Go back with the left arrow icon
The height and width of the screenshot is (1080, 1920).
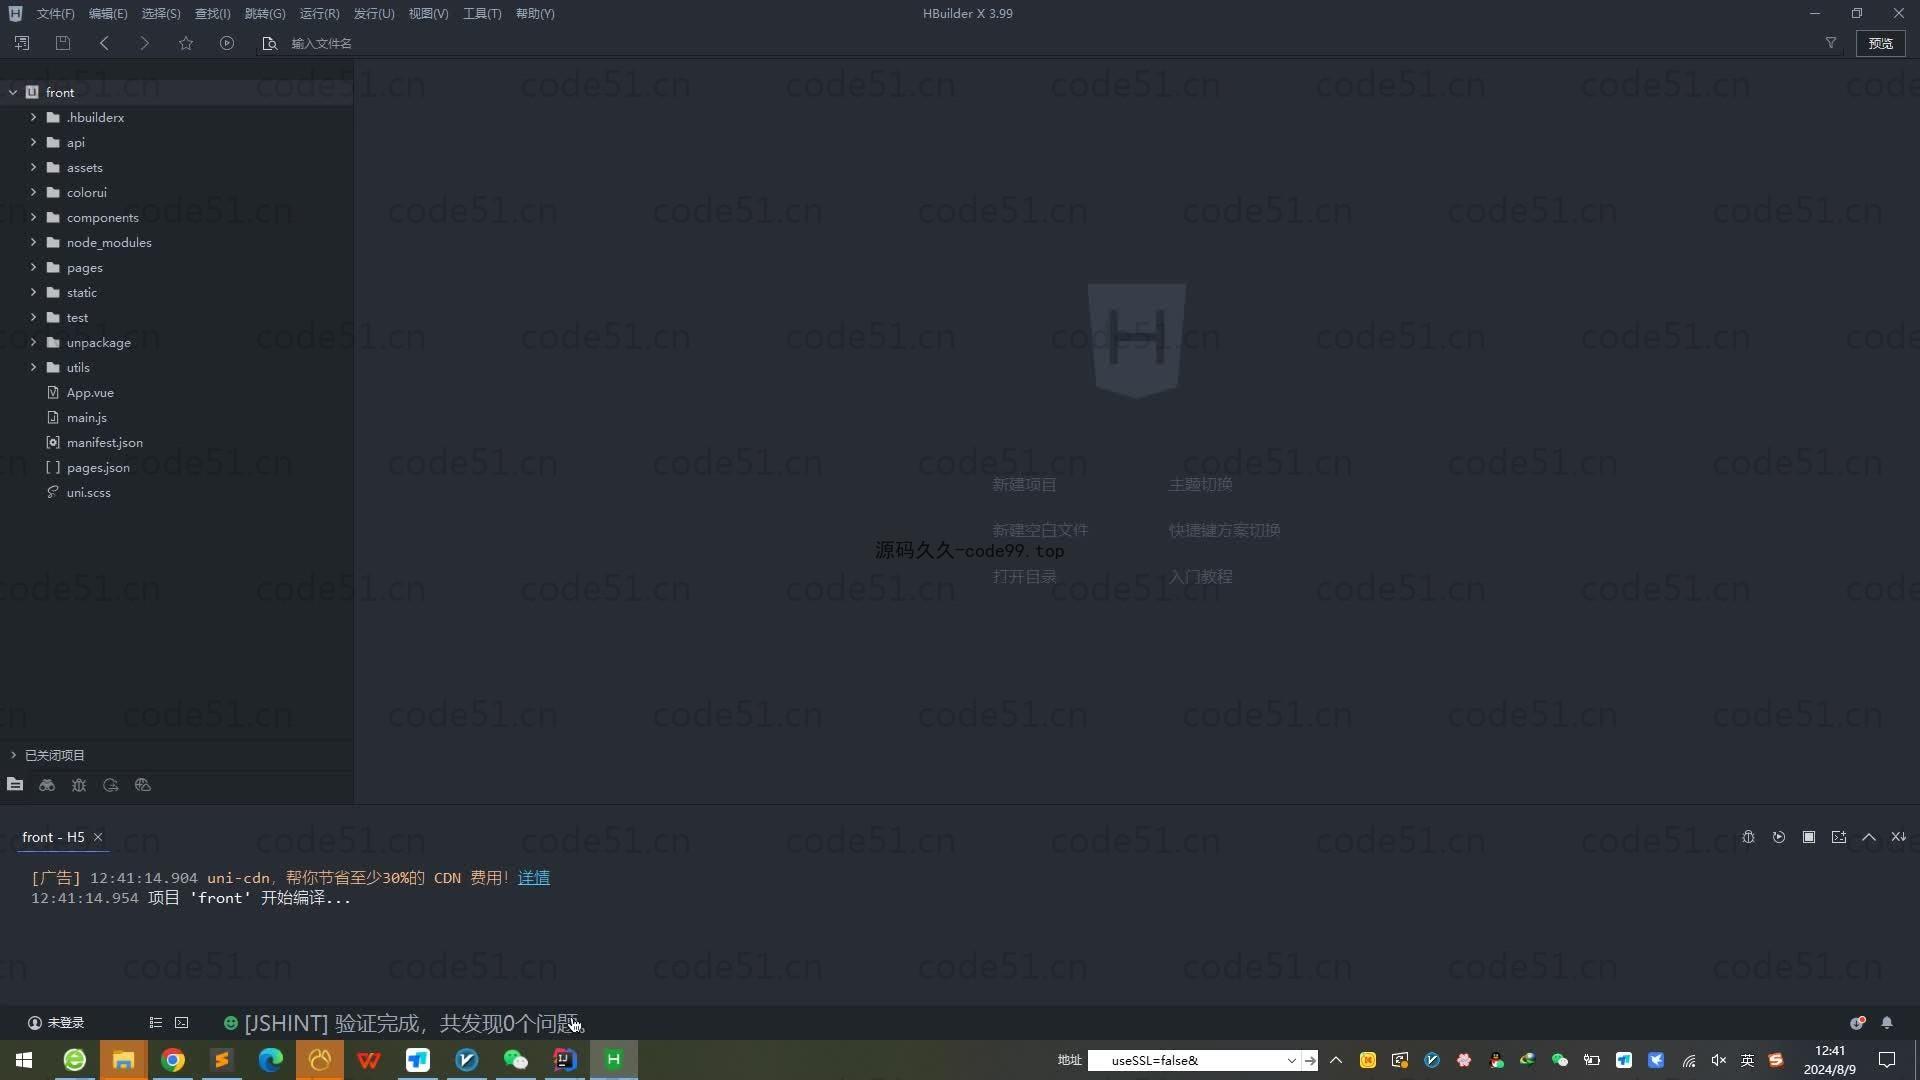click(104, 43)
